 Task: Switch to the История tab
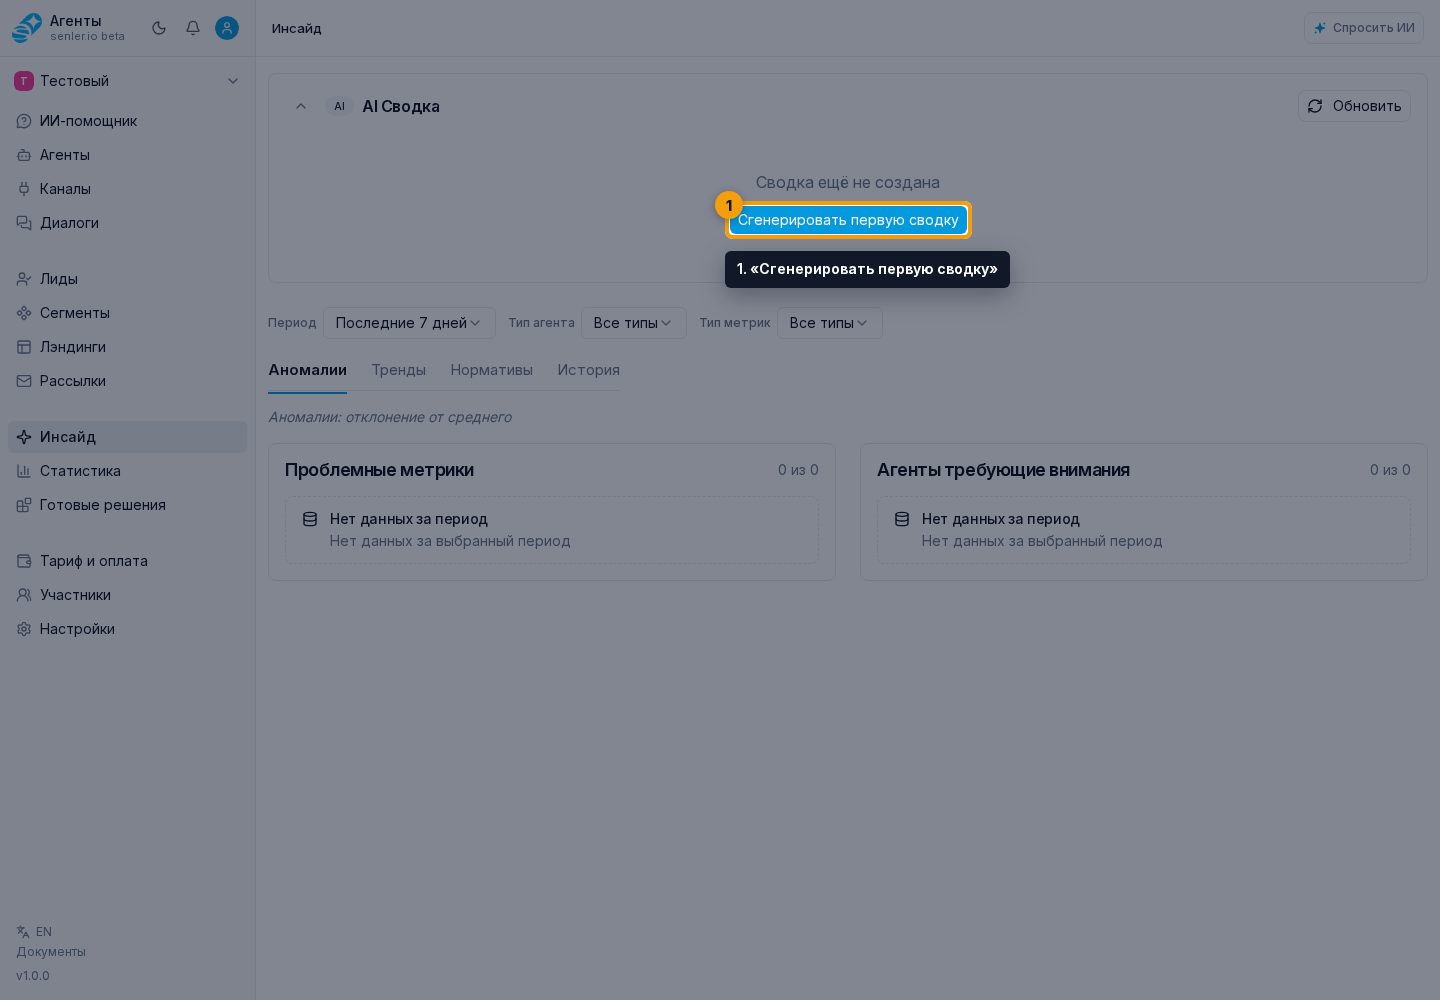click(589, 370)
